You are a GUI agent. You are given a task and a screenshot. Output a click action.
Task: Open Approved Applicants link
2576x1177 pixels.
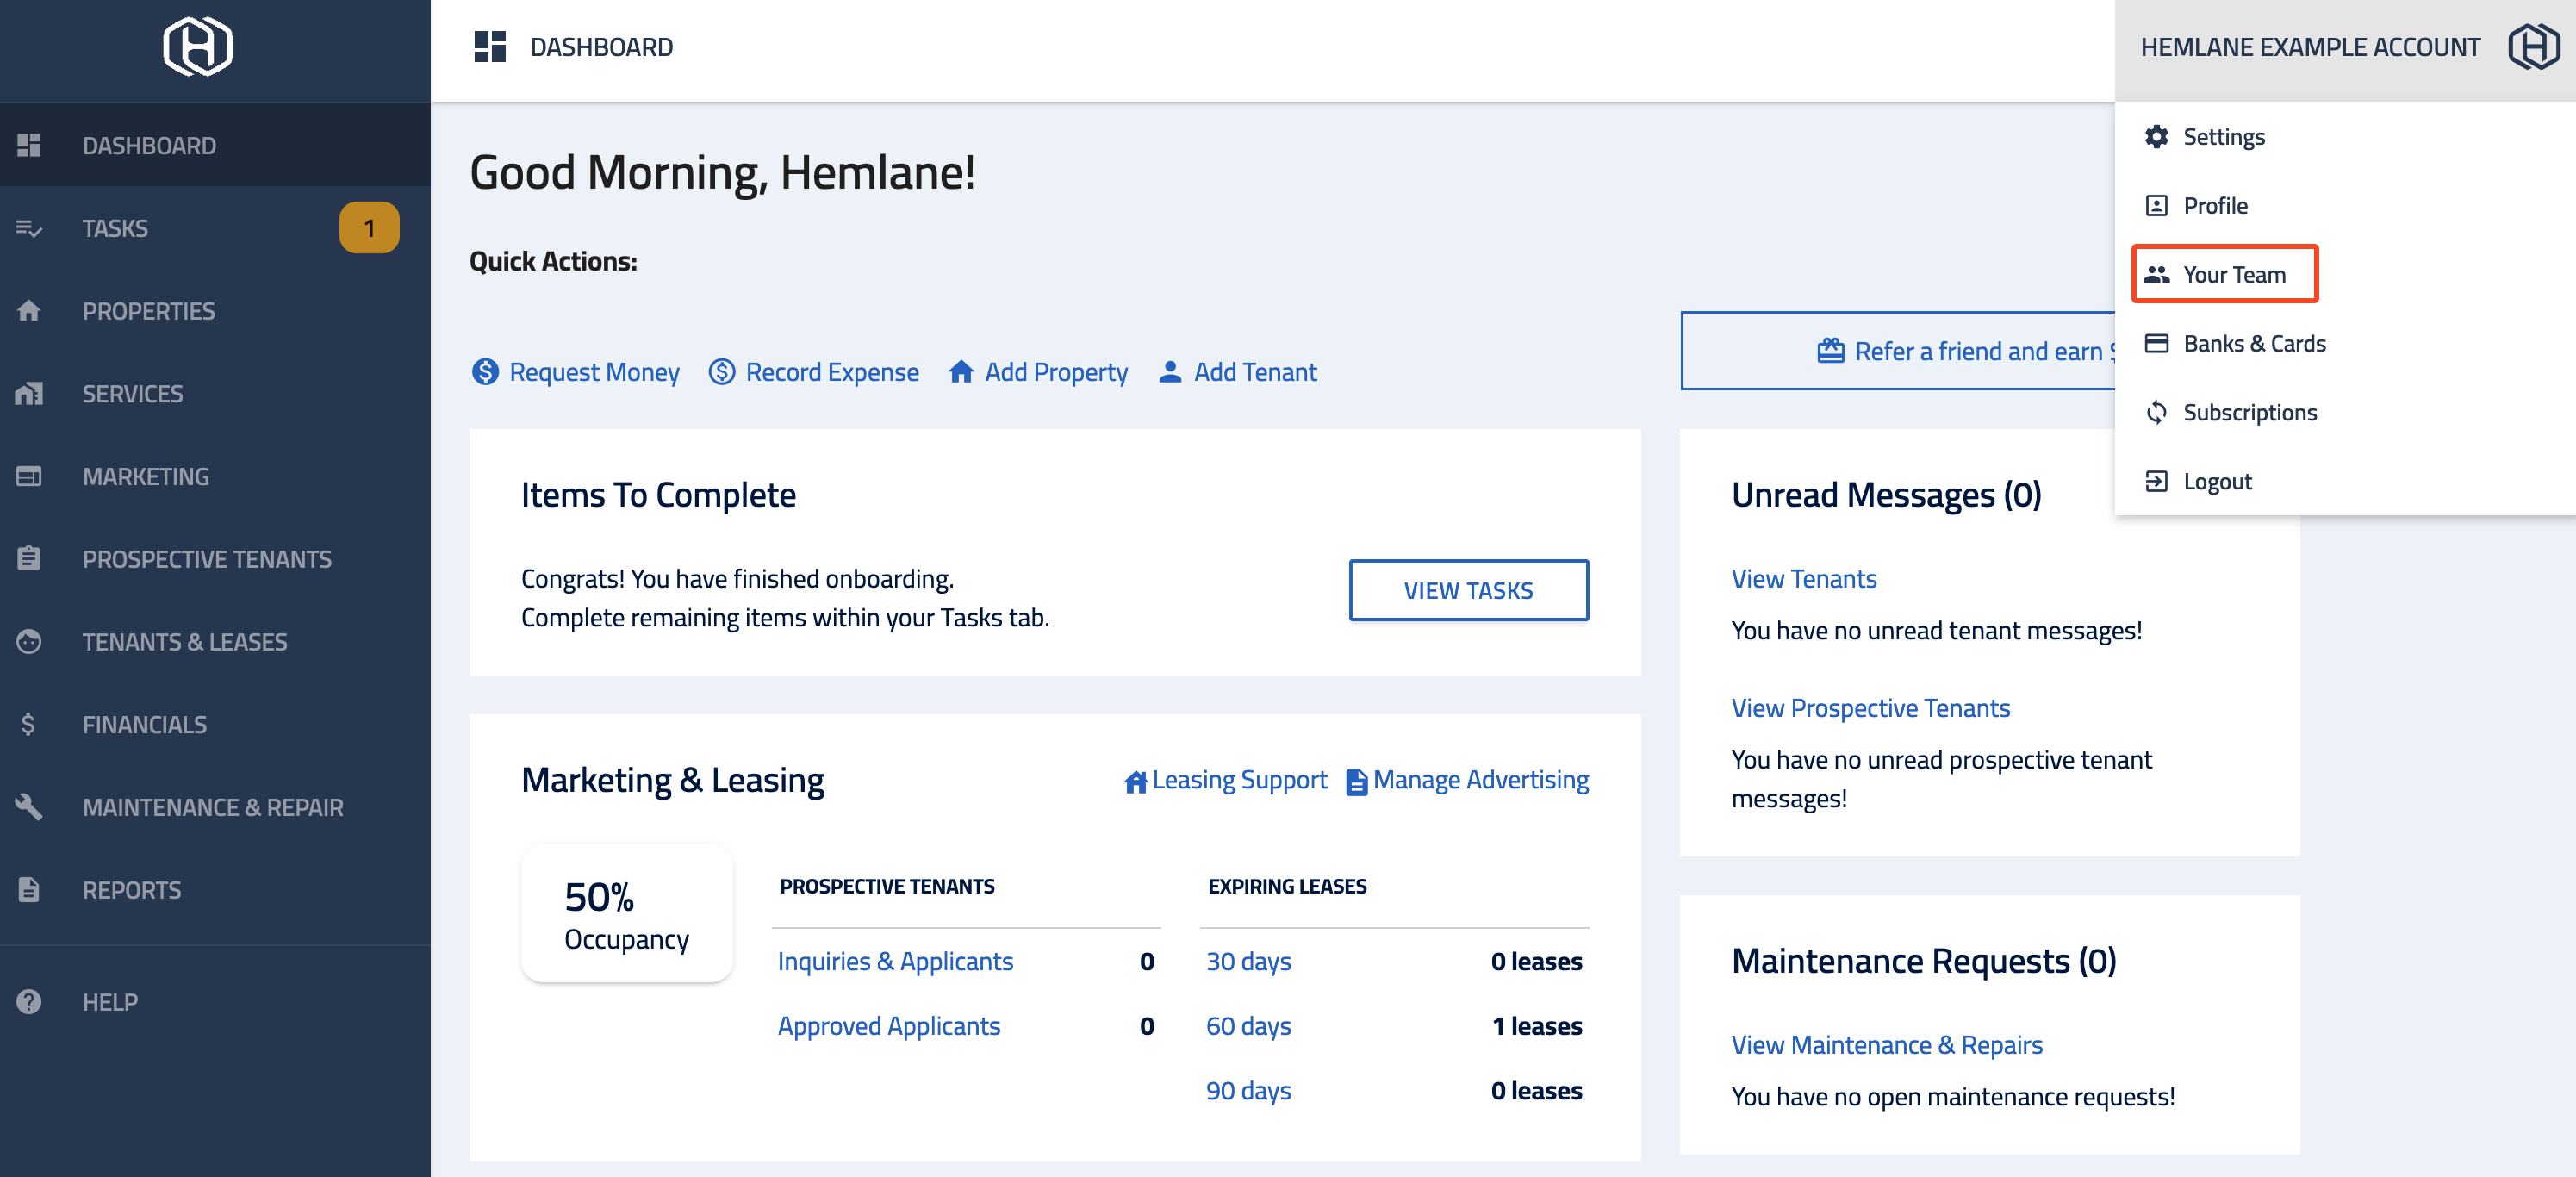point(889,1027)
